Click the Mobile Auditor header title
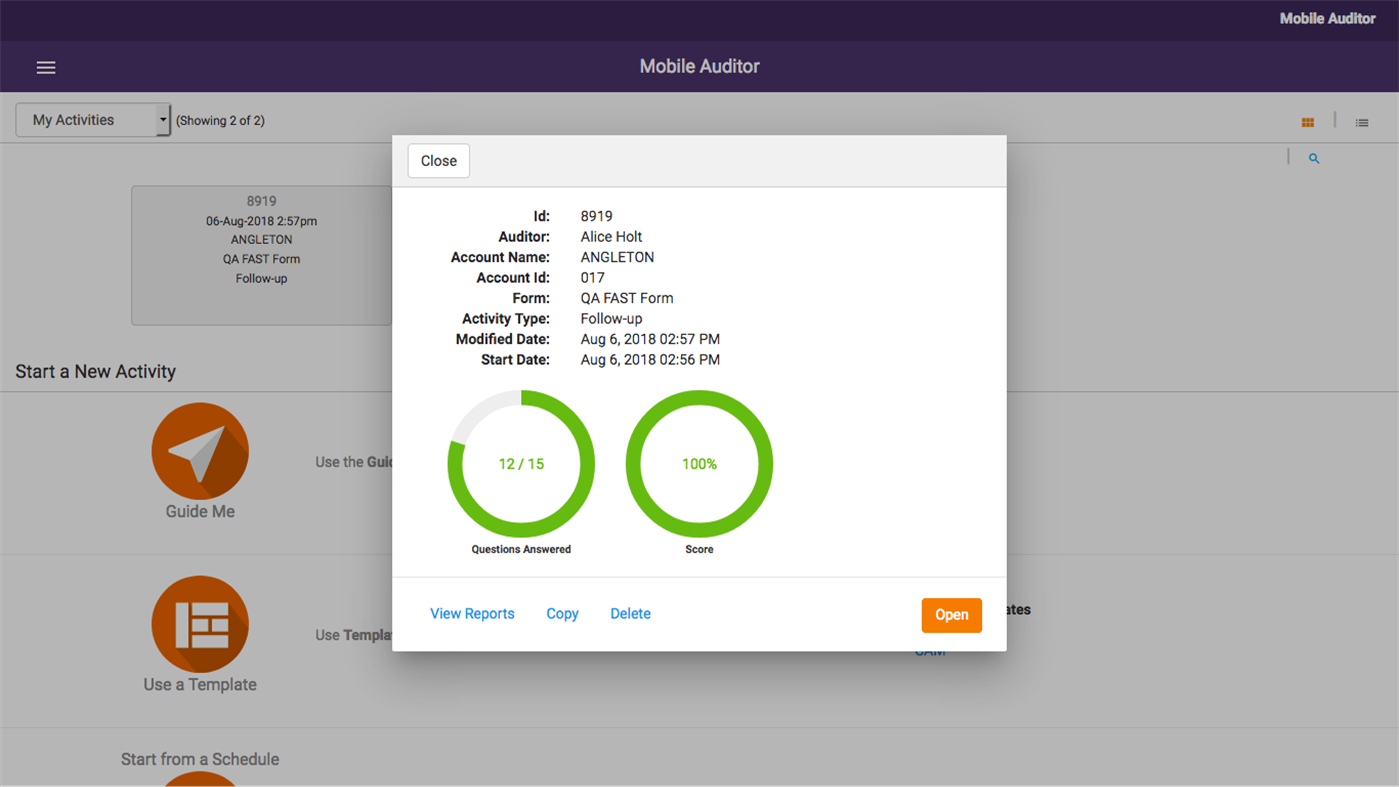Viewport: 1399px width, 787px height. tap(699, 66)
